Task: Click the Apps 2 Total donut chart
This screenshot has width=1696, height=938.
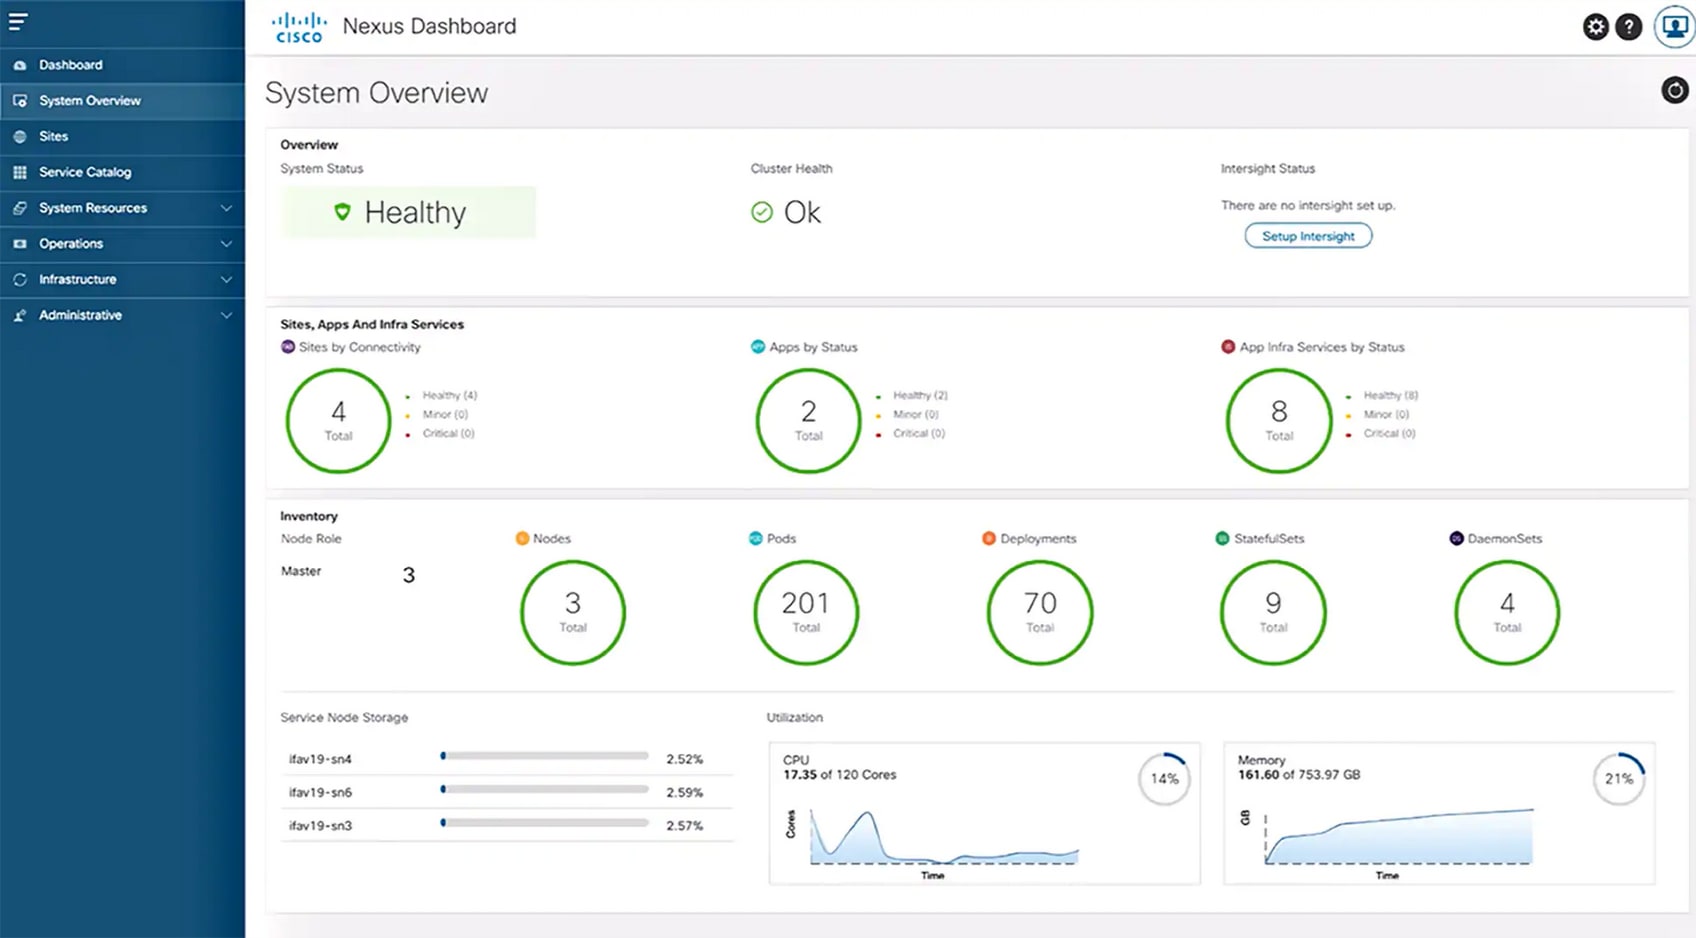Action: [x=808, y=421]
